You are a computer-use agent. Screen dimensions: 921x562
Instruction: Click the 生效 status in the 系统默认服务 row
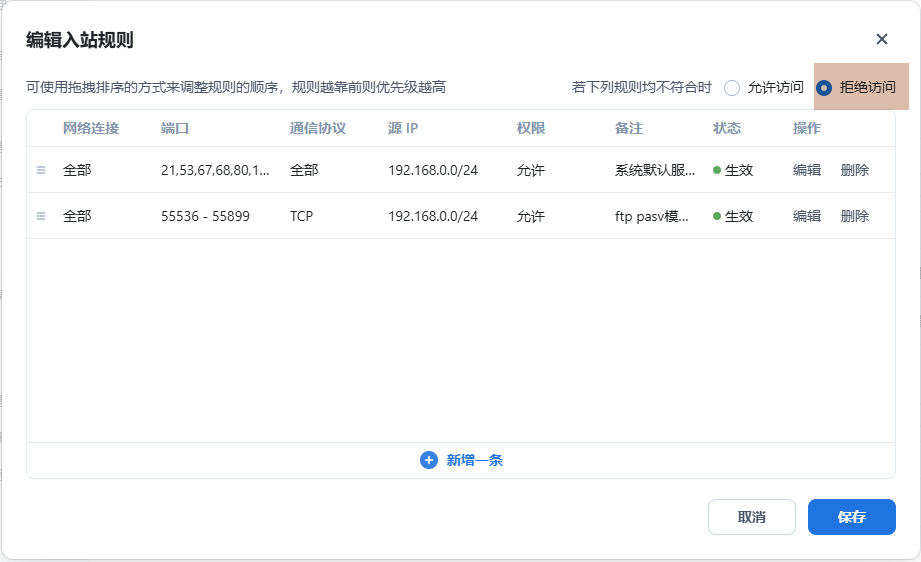click(733, 170)
